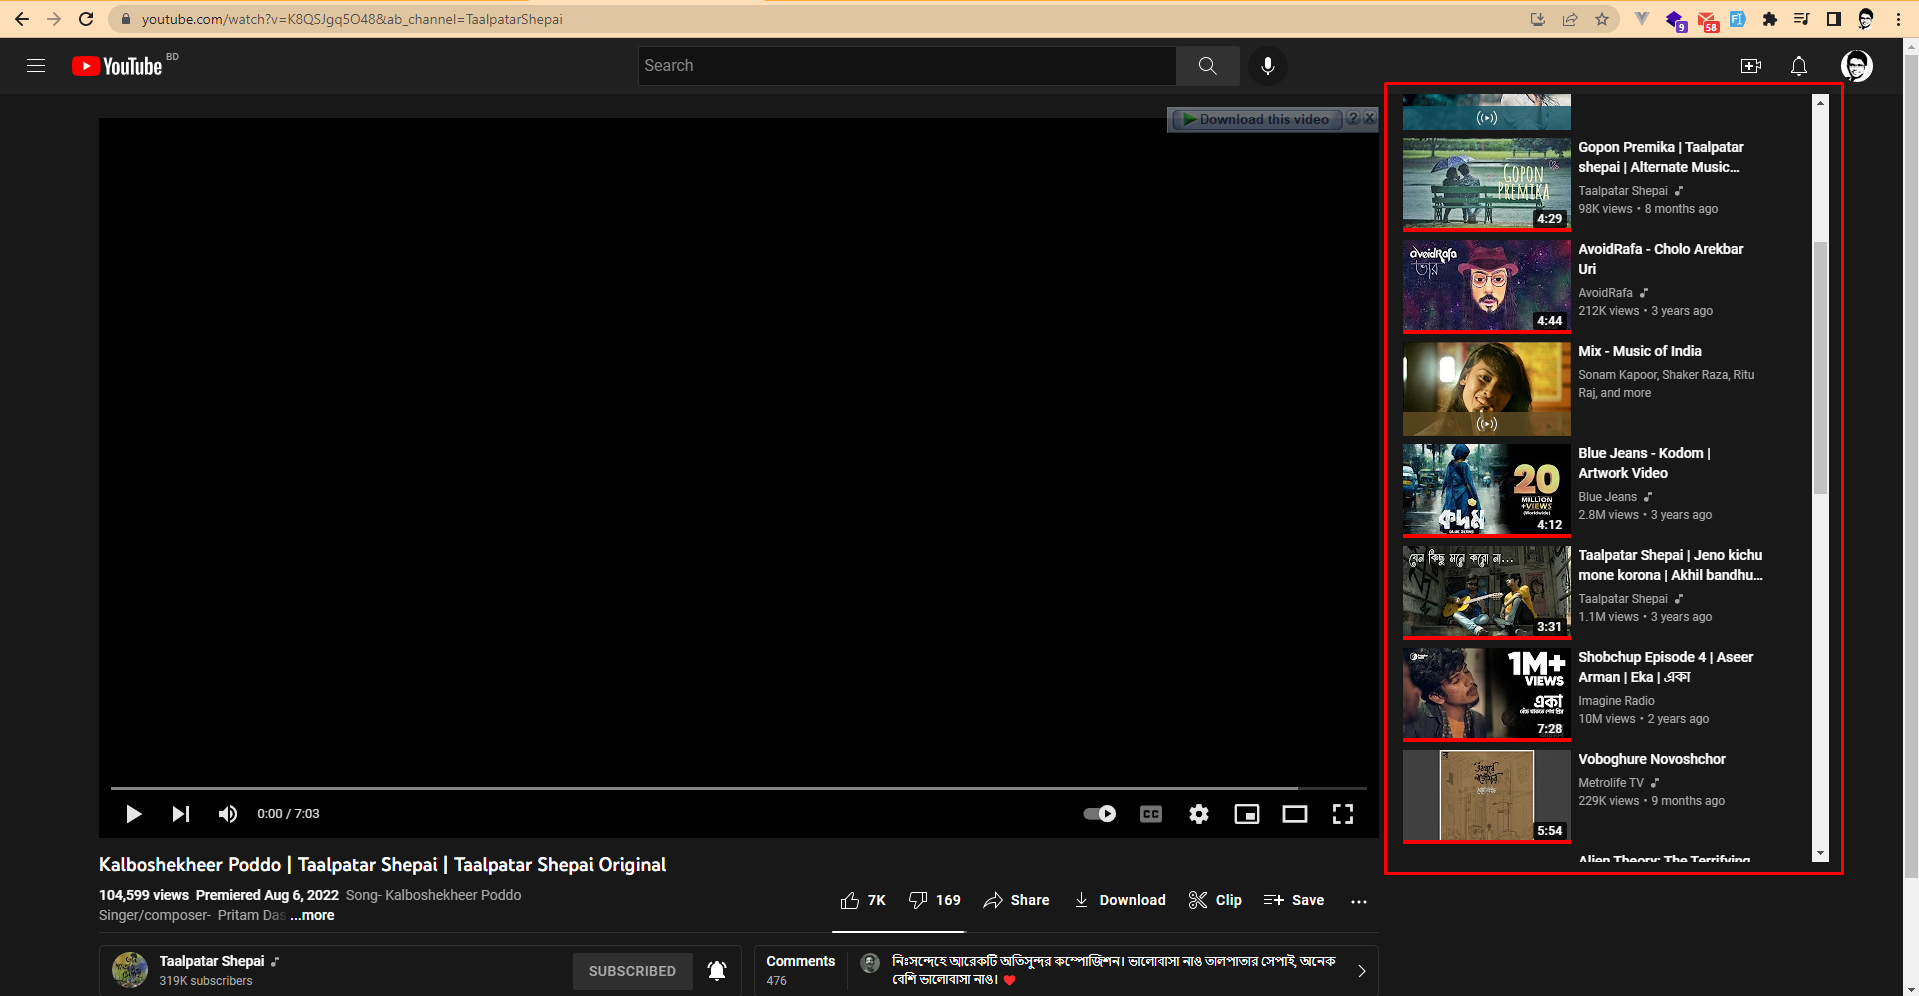The height and width of the screenshot is (996, 1919).
Task: Go to YouTube home via logo
Action: pos(117,66)
